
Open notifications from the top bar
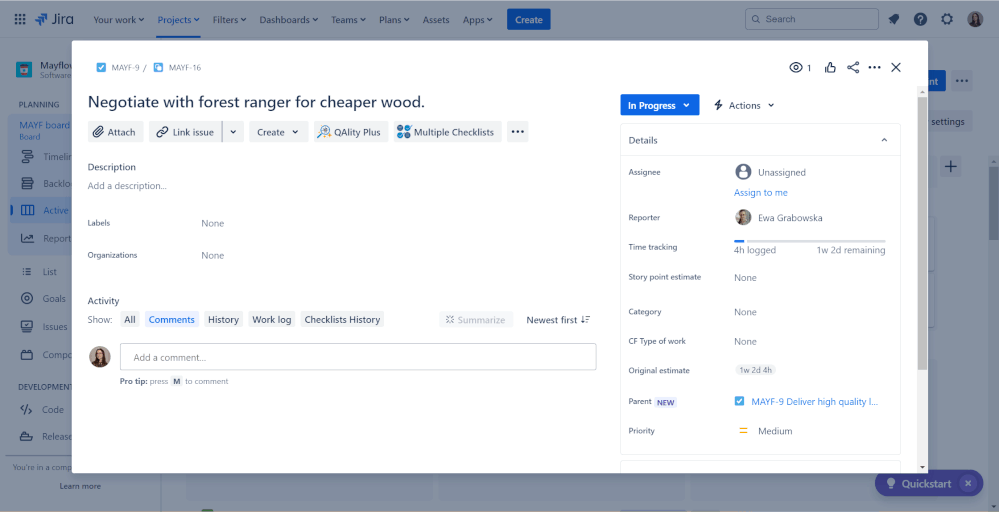point(893,20)
